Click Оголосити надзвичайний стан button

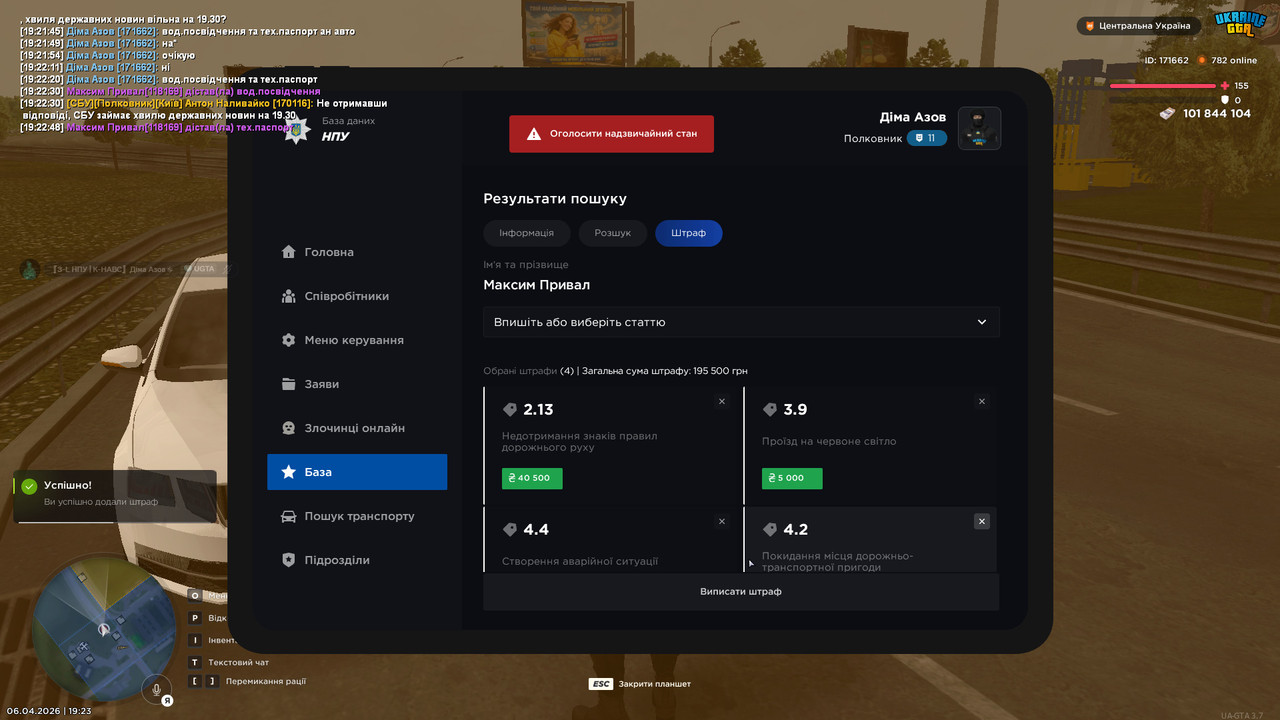(x=612, y=134)
